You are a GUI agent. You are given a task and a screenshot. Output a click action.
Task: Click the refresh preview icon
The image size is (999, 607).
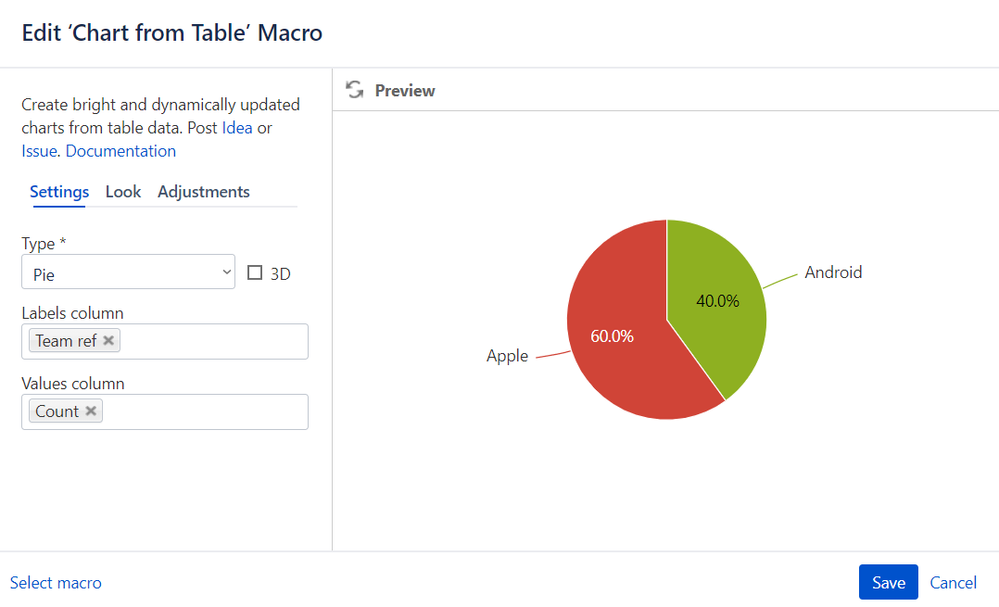pos(354,90)
